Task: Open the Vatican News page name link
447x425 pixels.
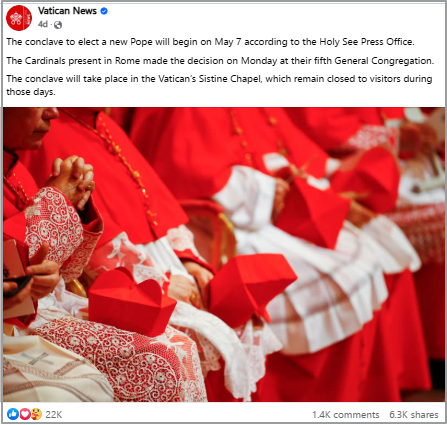Action: [67, 11]
